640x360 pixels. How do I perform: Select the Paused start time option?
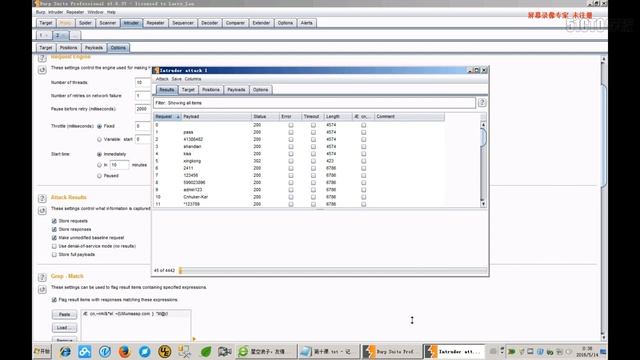click(99, 176)
